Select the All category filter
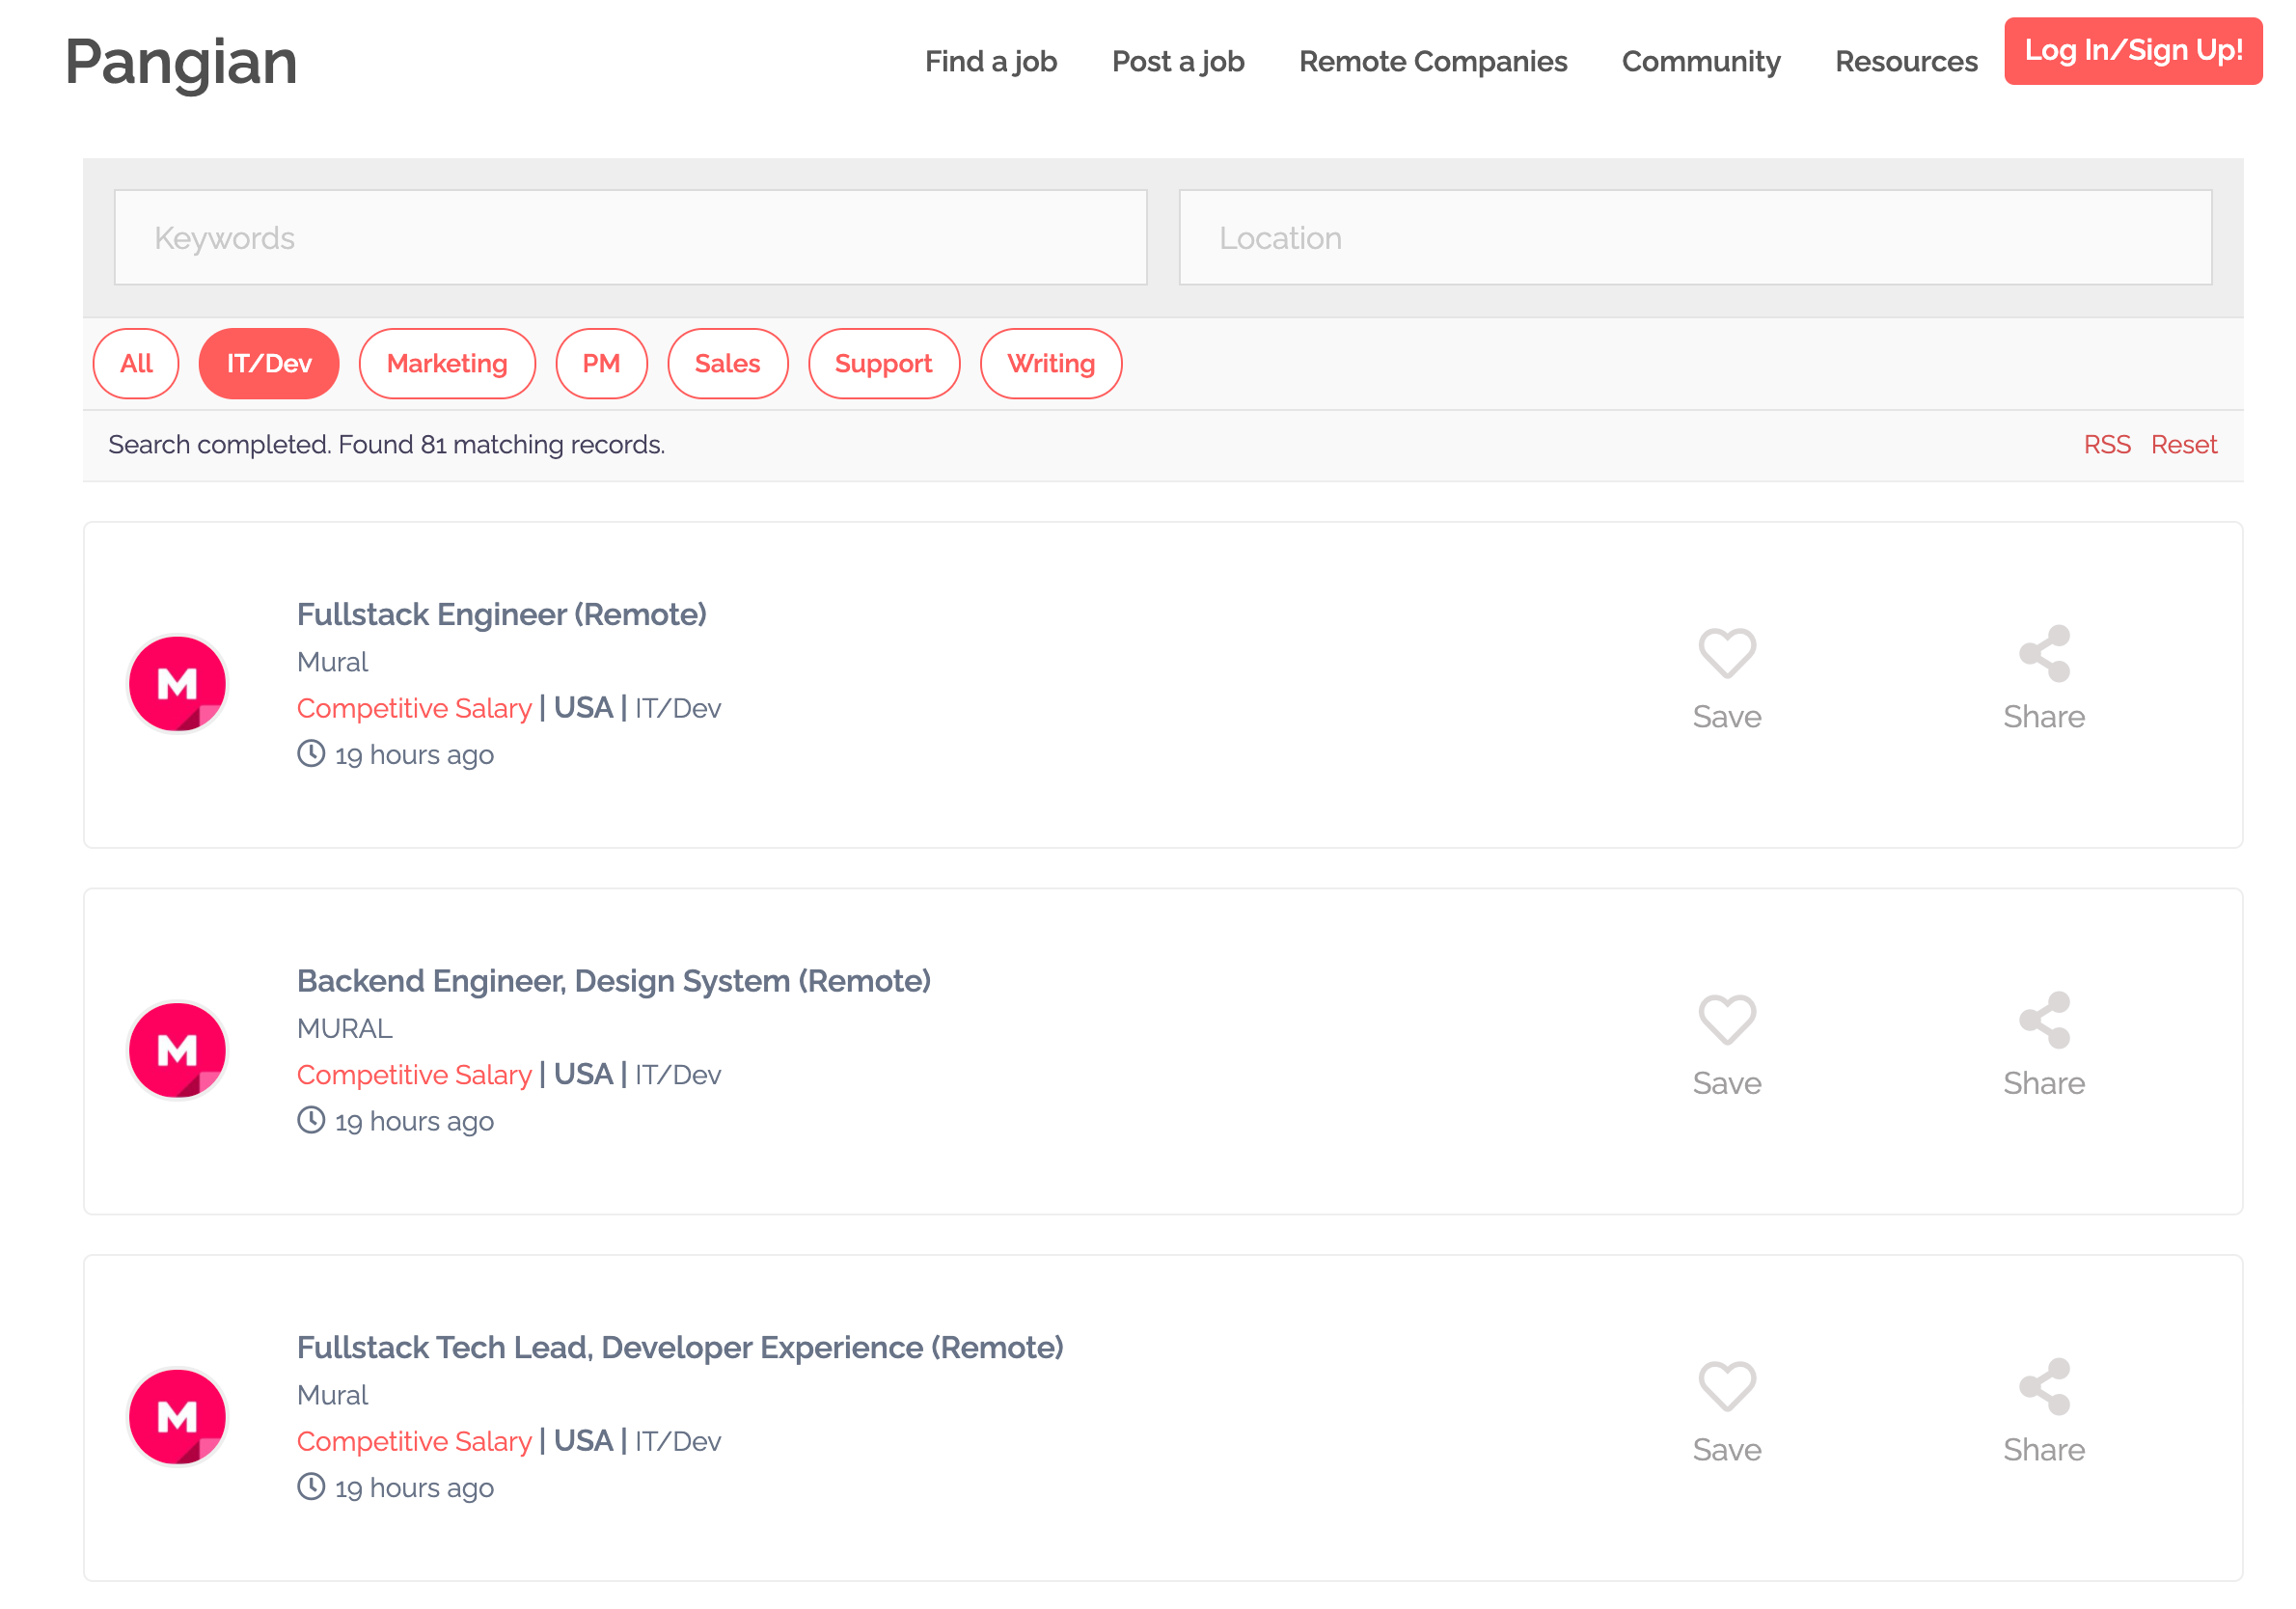This screenshot has width=2296, height=1609. 136,363
